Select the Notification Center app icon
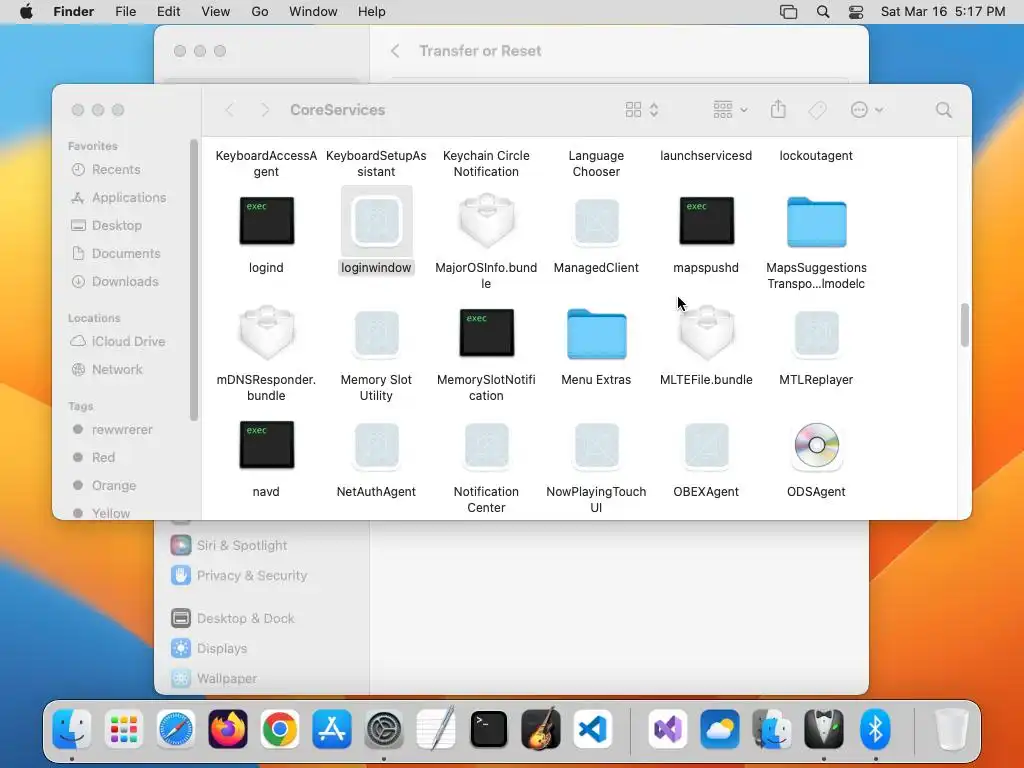The width and height of the screenshot is (1024, 768). 487,445
